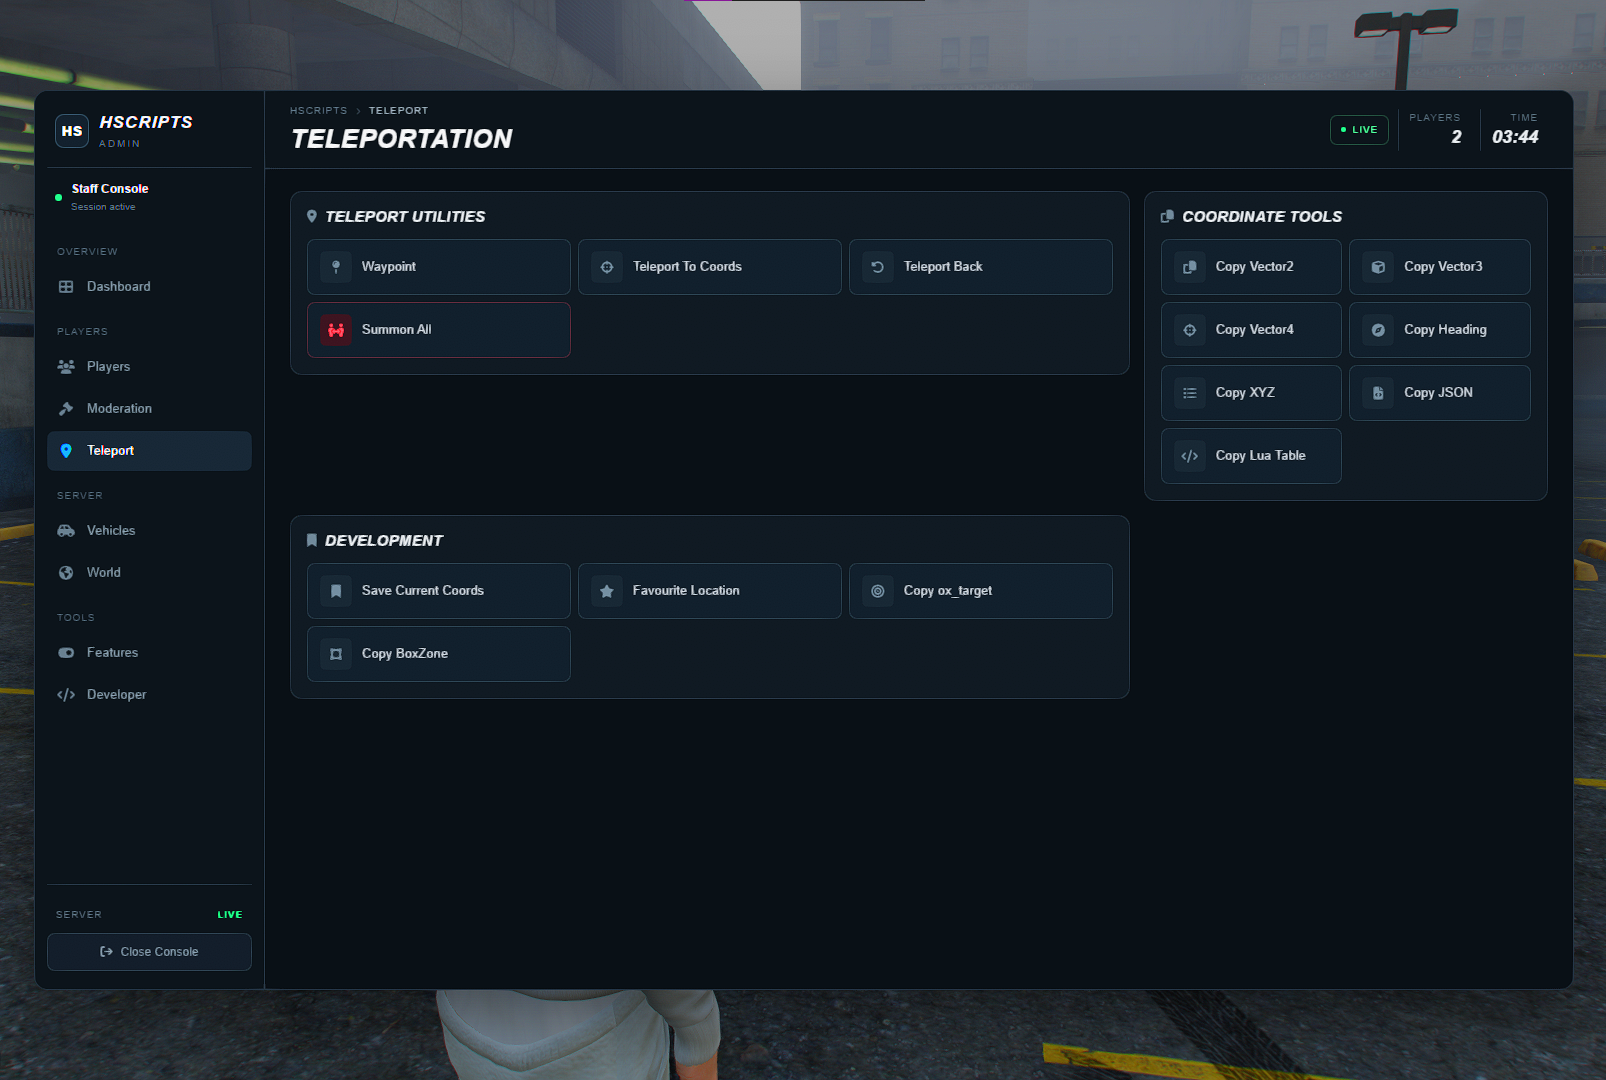1606x1080 pixels.
Task: Click the Teleport To Coords crosshair icon
Action: click(607, 267)
